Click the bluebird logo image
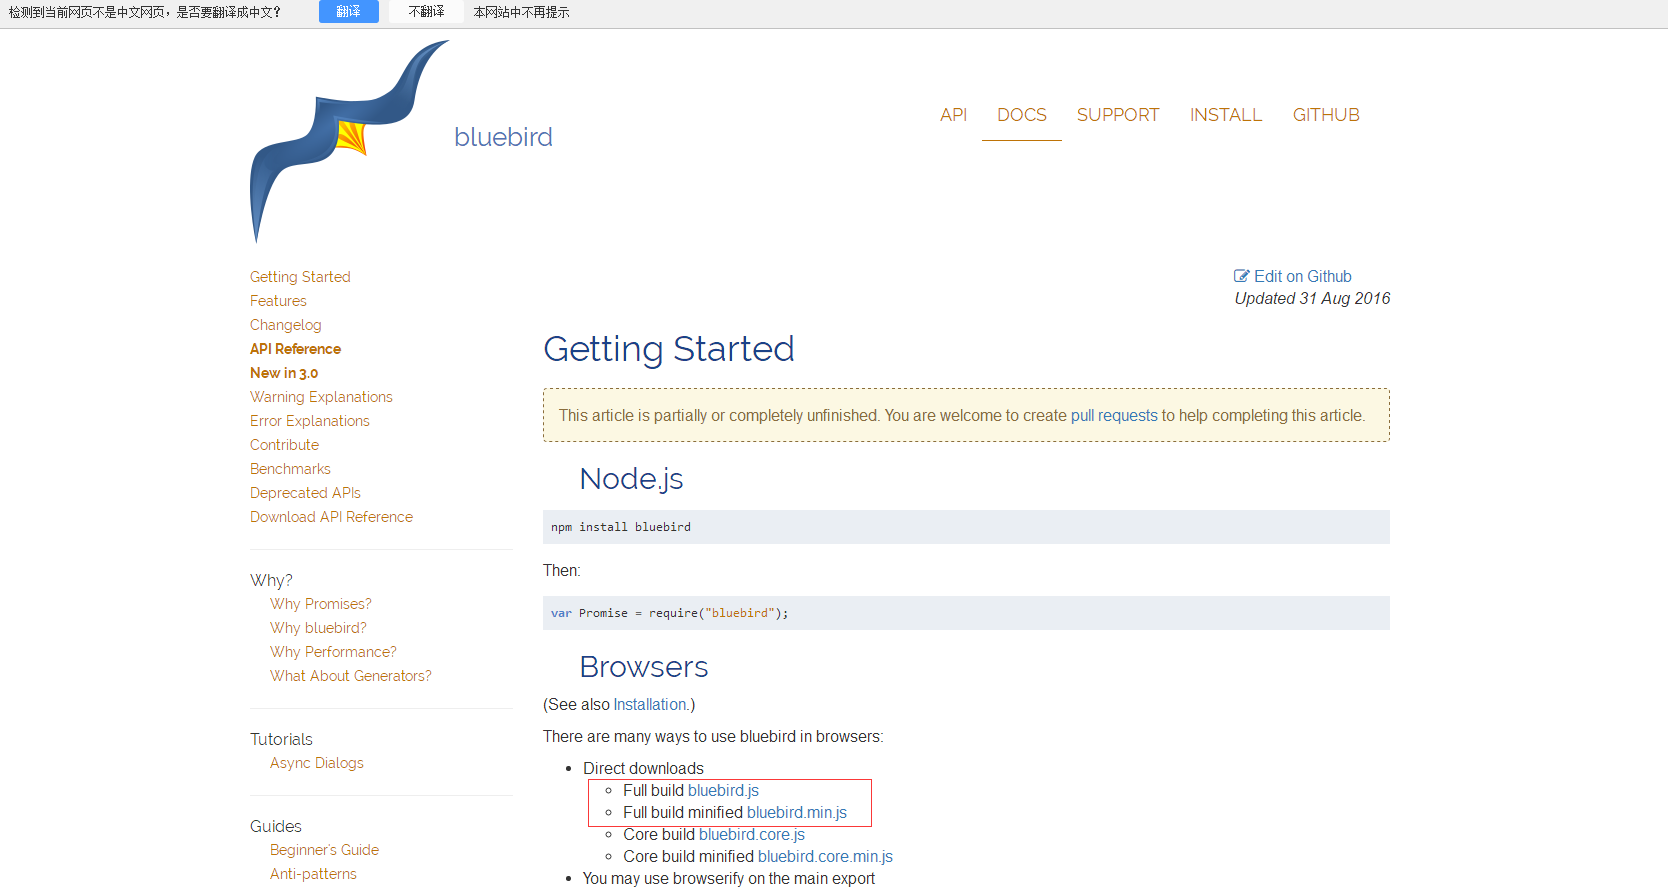Screen dimensions: 1668x887 [349, 141]
